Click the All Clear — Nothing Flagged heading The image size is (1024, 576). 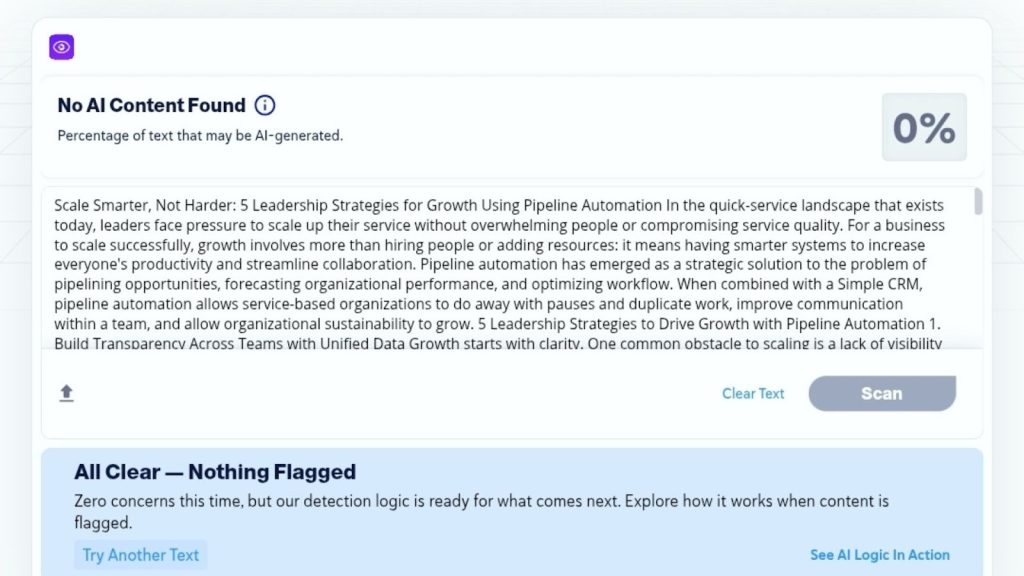(214, 472)
